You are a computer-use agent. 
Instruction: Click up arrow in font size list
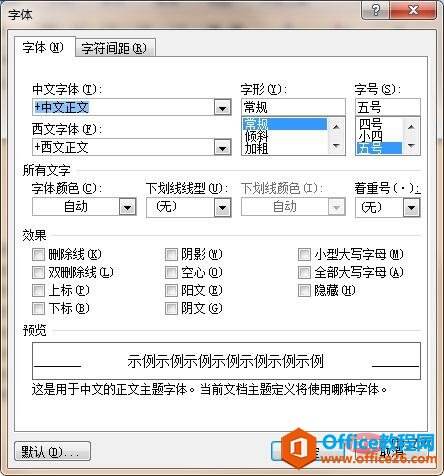click(x=411, y=126)
